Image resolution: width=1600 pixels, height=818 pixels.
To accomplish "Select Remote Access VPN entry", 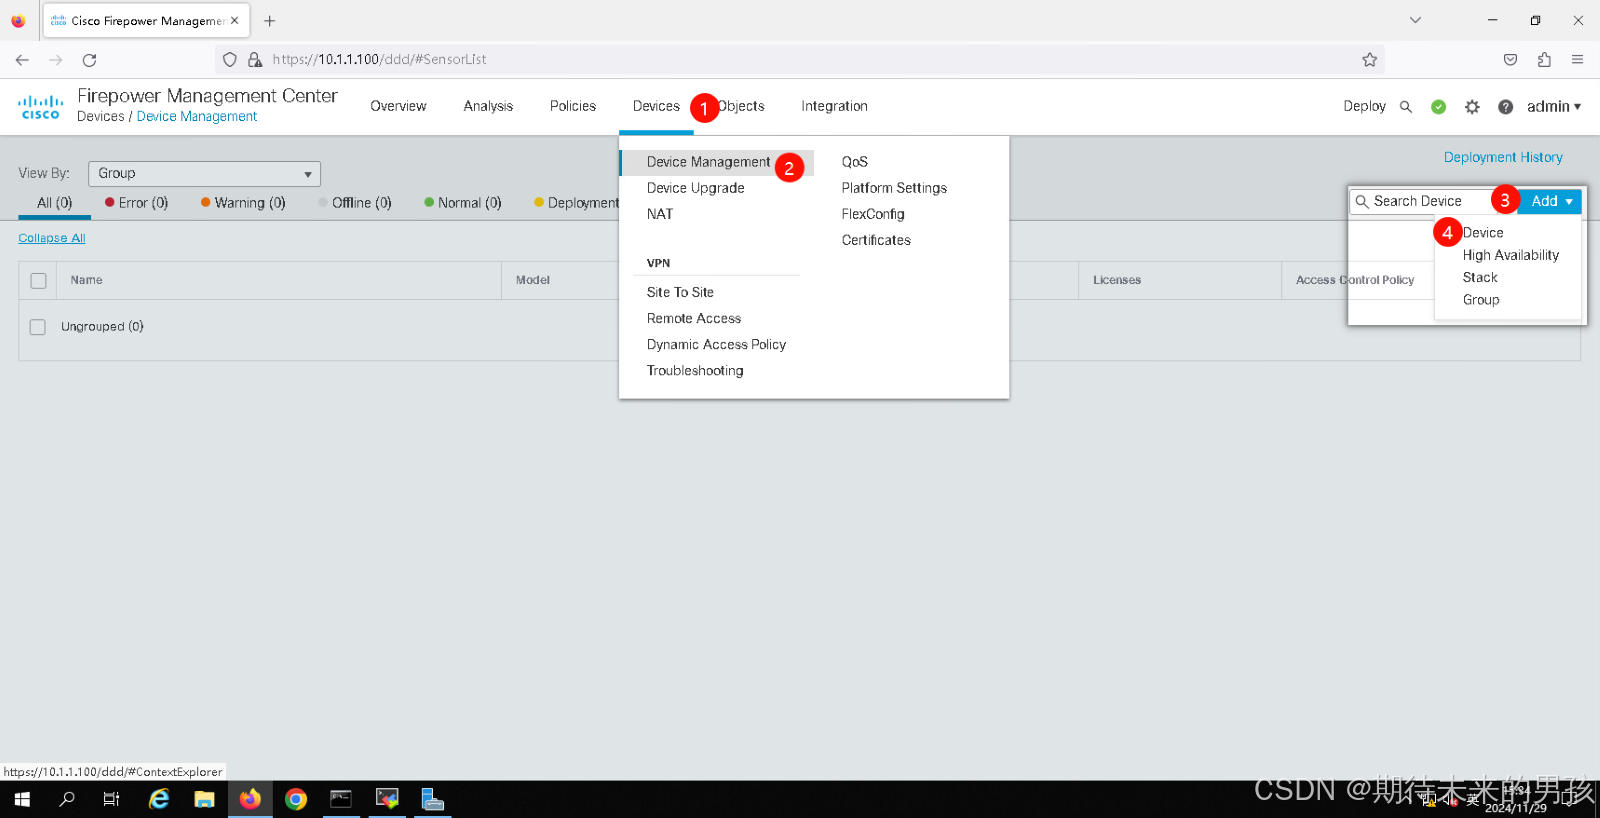I will pos(694,318).
